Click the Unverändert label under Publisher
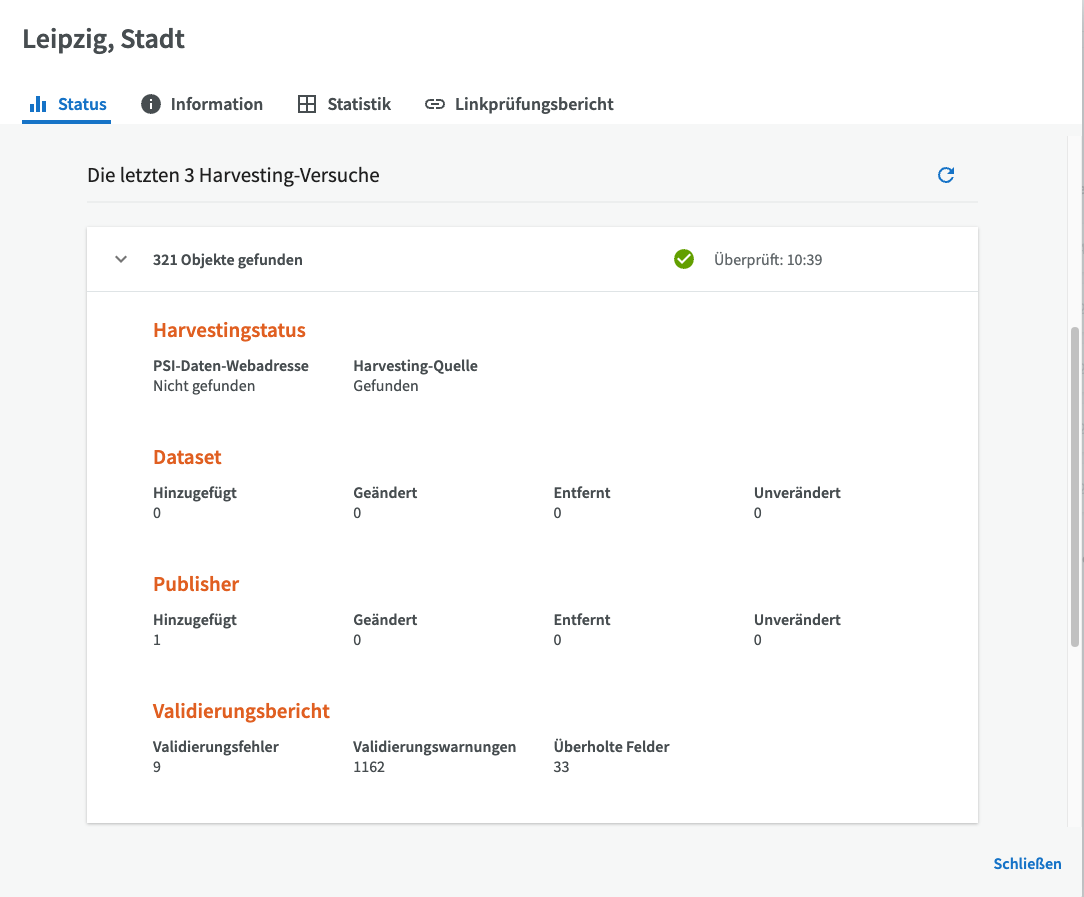Image resolution: width=1084 pixels, height=897 pixels. coord(797,620)
